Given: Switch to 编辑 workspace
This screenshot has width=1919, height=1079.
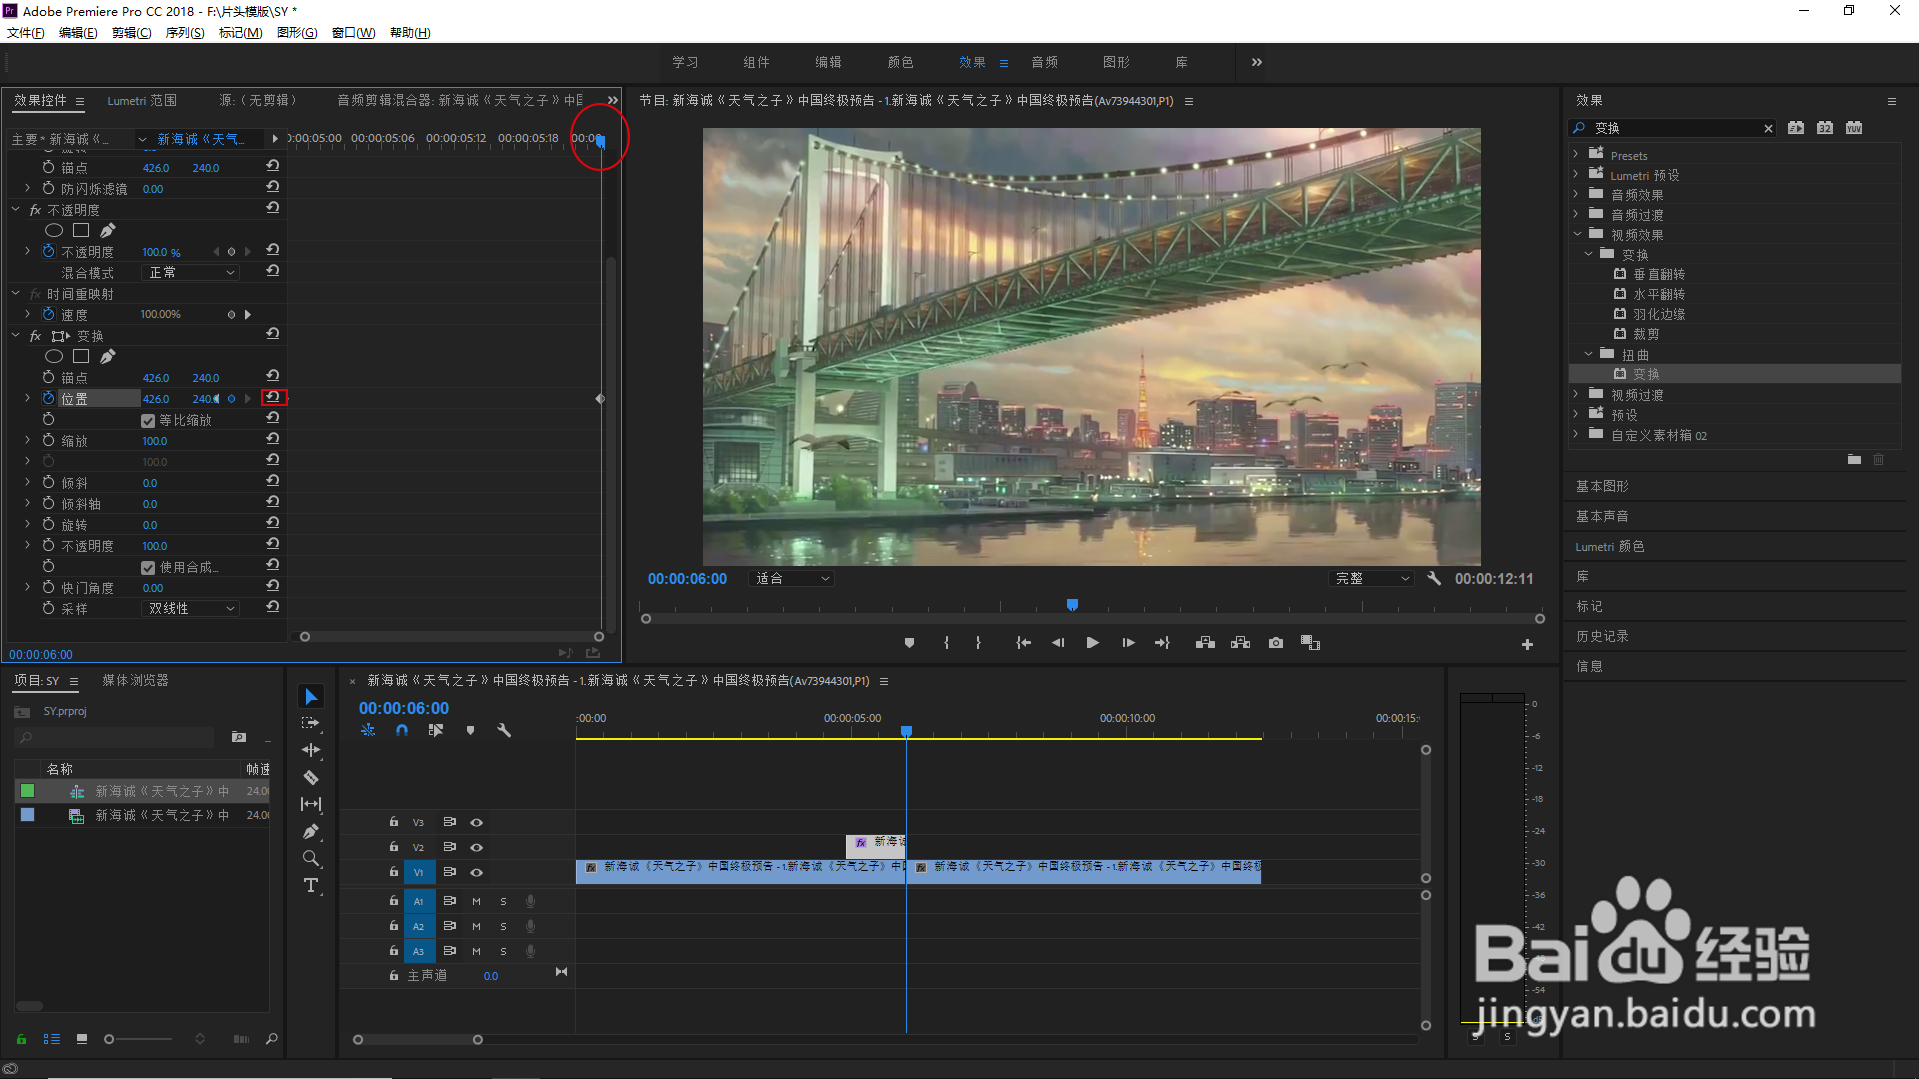Looking at the screenshot, I should click(828, 62).
